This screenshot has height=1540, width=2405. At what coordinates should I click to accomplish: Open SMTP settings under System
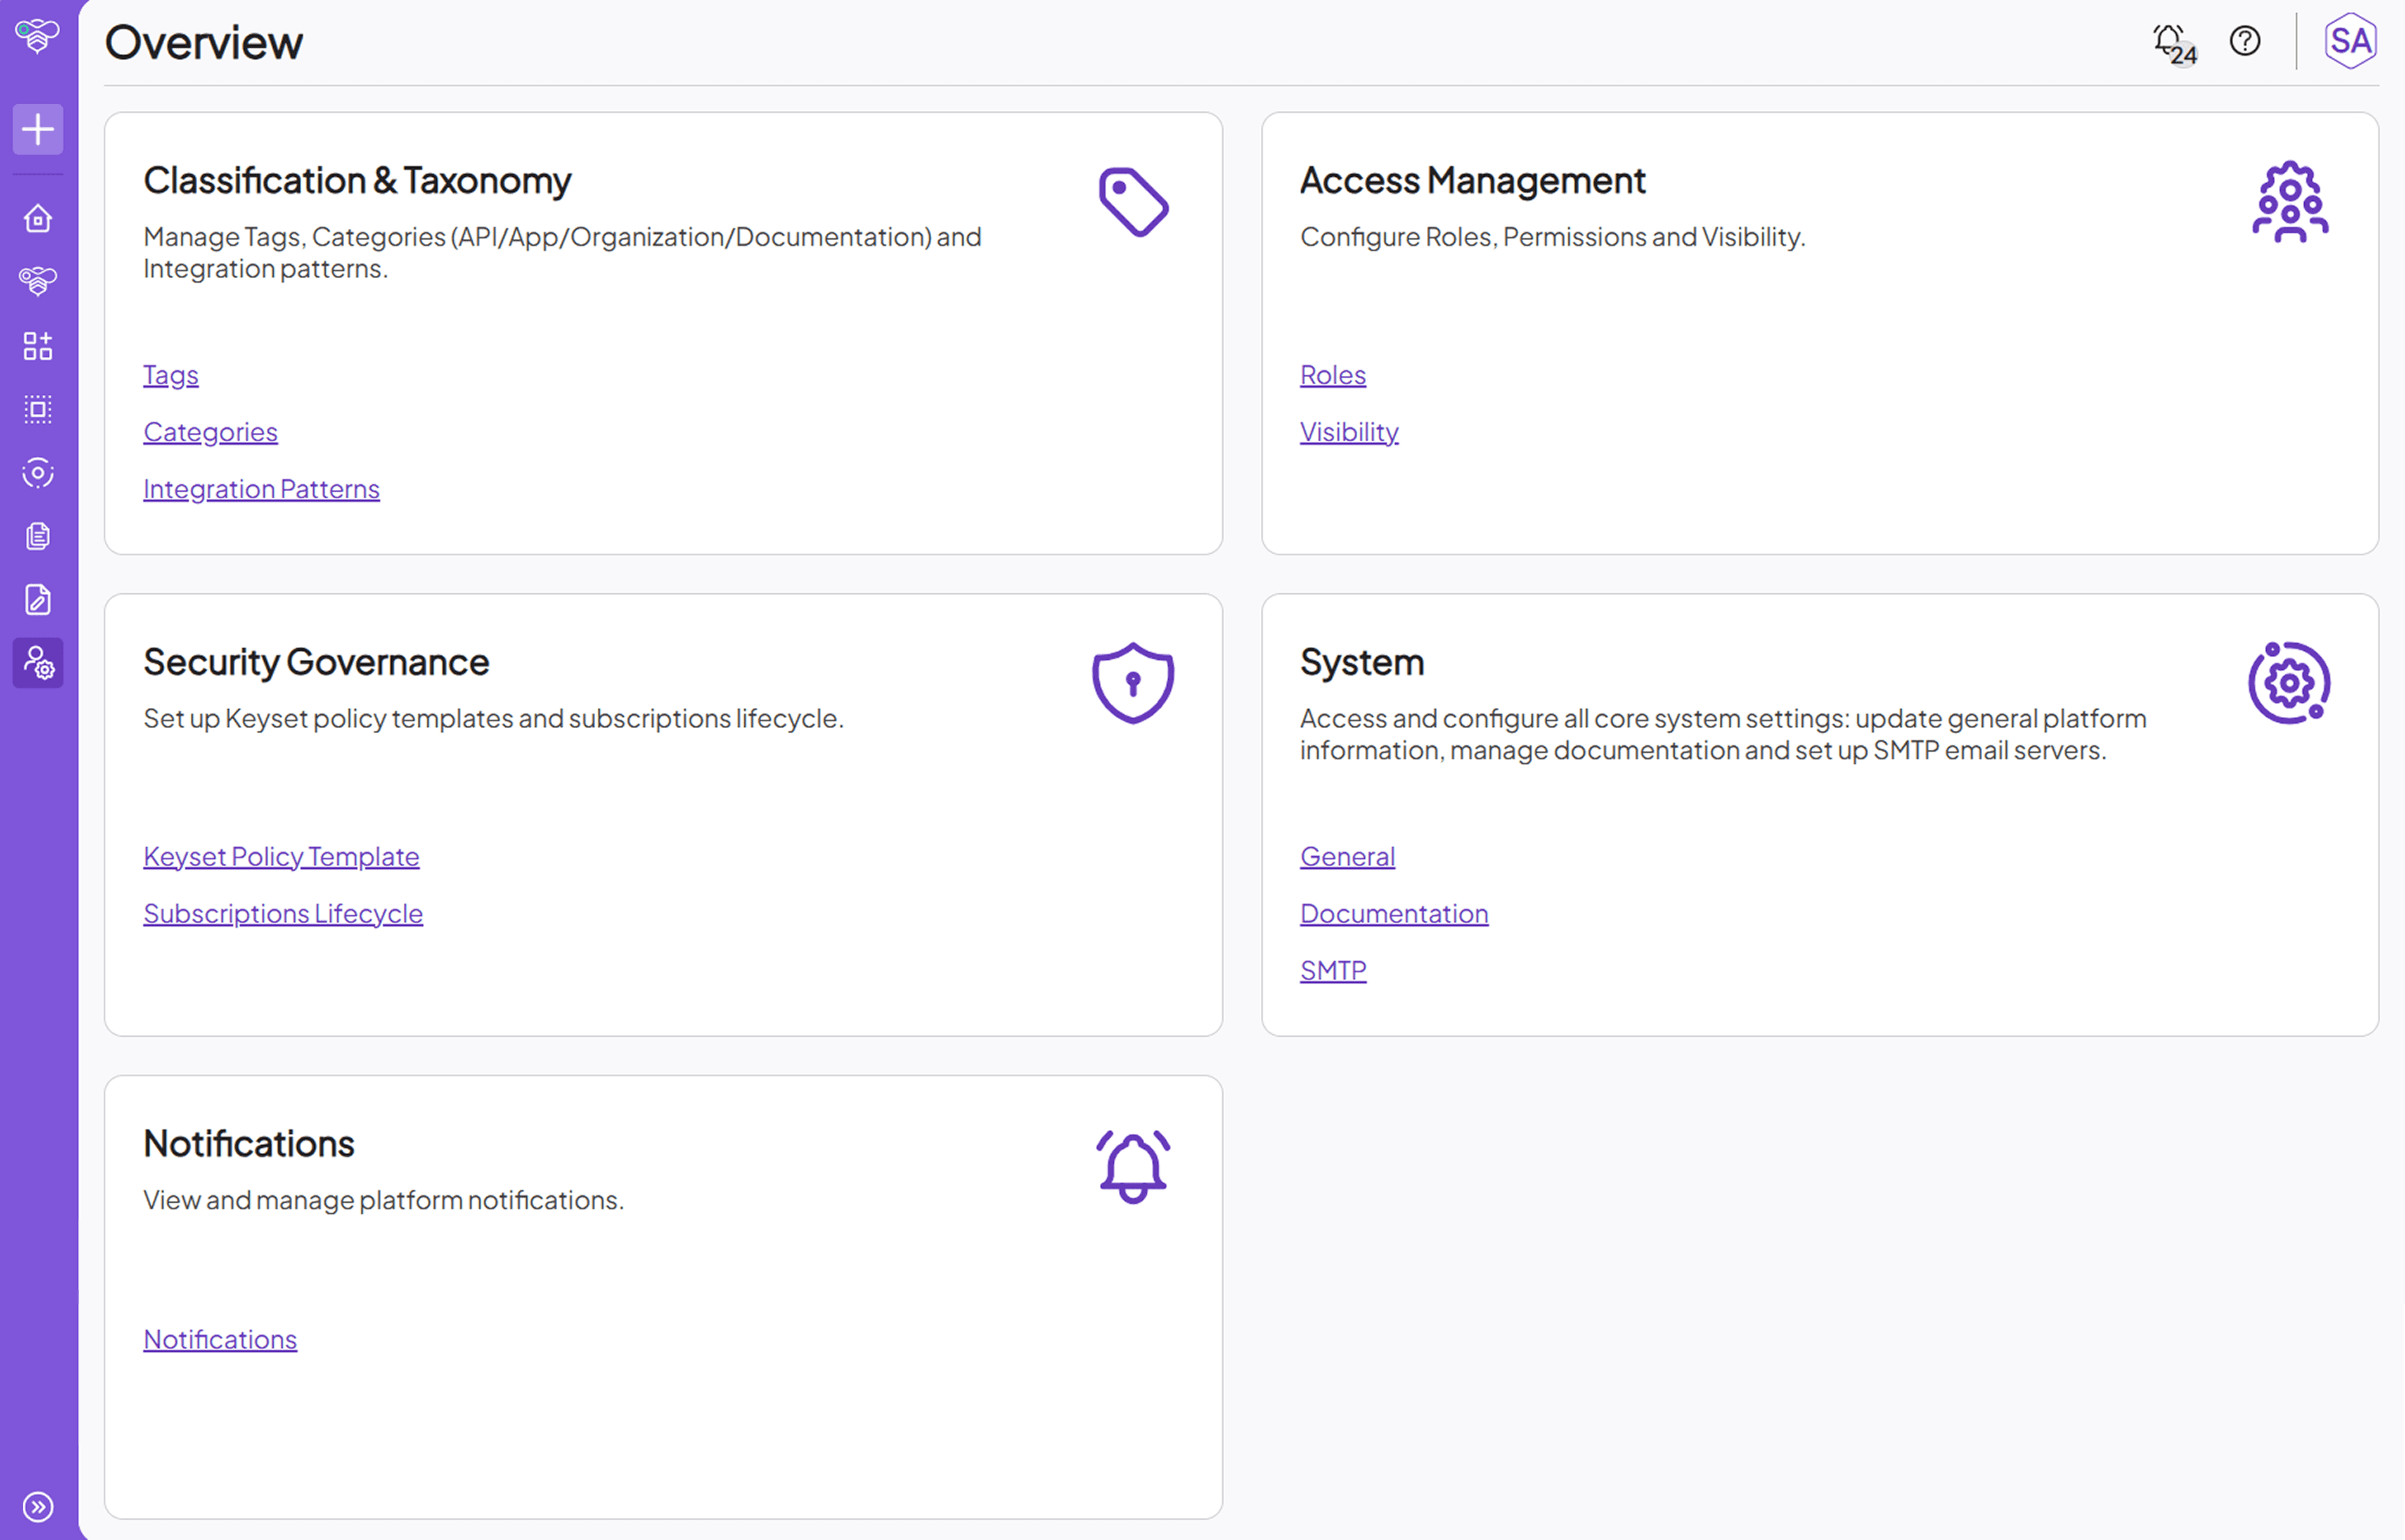click(x=1332, y=969)
